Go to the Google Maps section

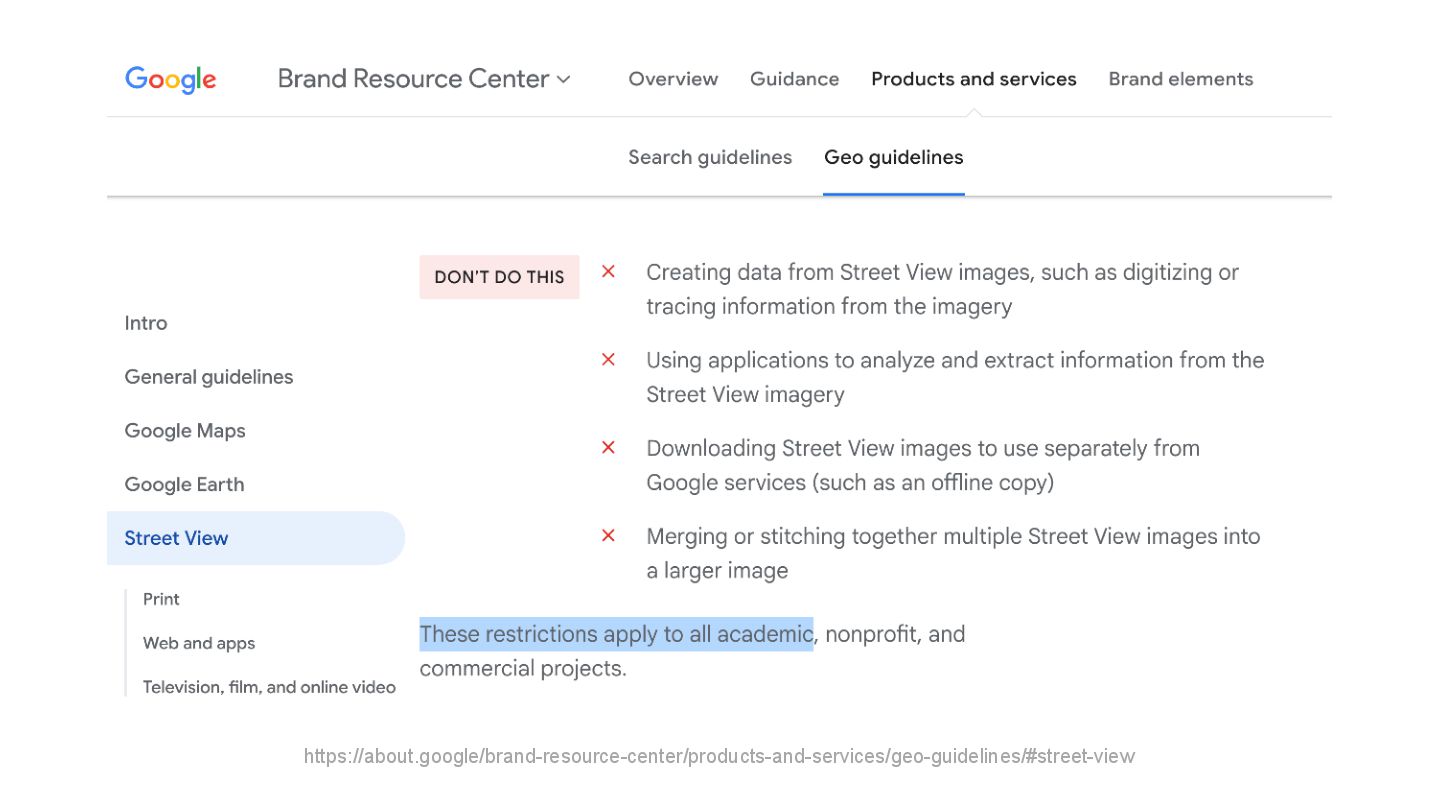click(x=185, y=431)
